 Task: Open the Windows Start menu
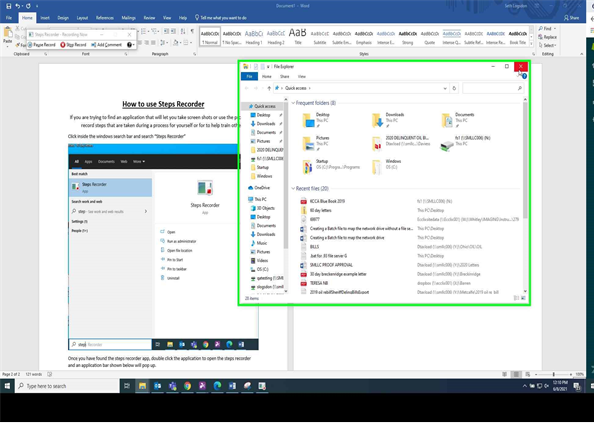pyautogui.click(x=7, y=386)
